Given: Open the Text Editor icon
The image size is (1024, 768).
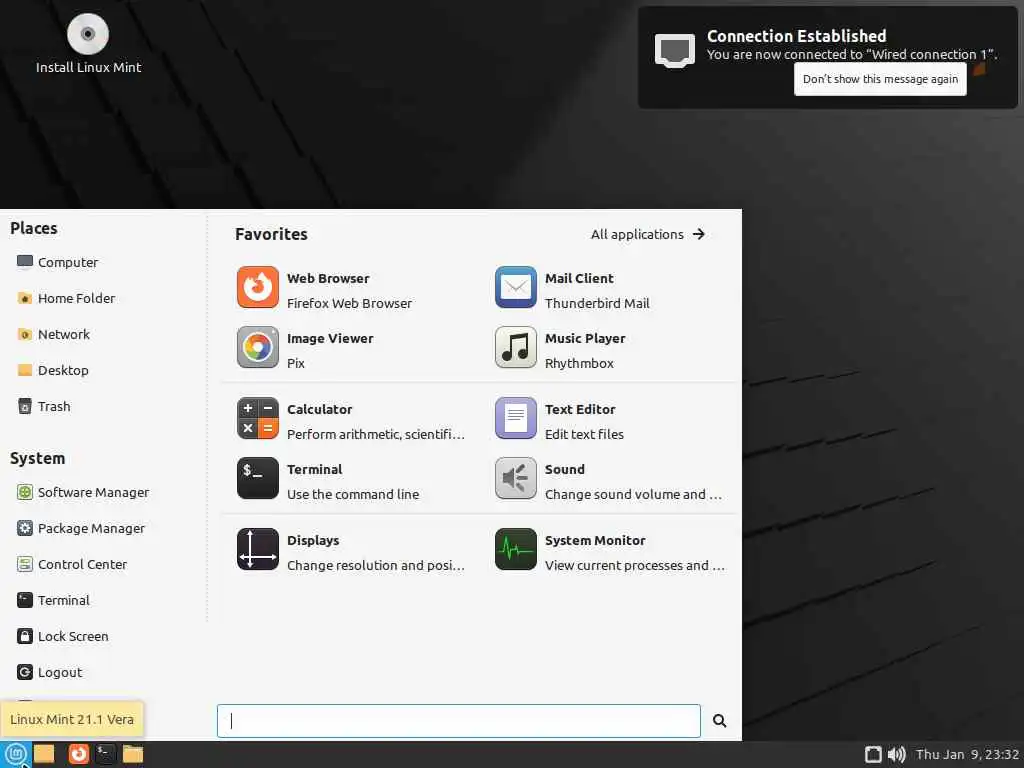Looking at the screenshot, I should click(515, 418).
